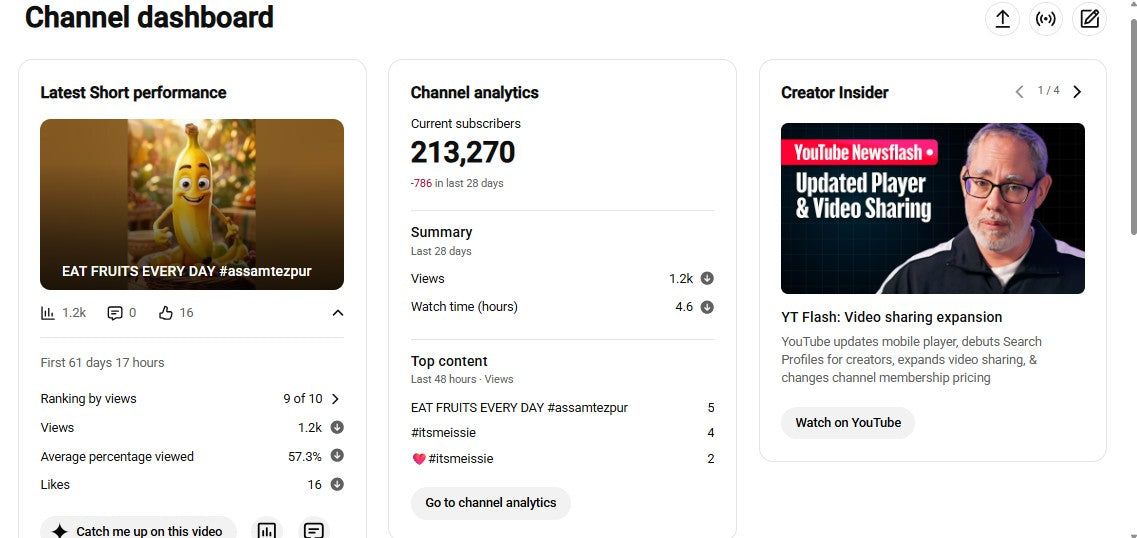Click the views bar chart icon under Short thumbnail
The width and height of the screenshot is (1137, 538).
pyautogui.click(x=48, y=313)
